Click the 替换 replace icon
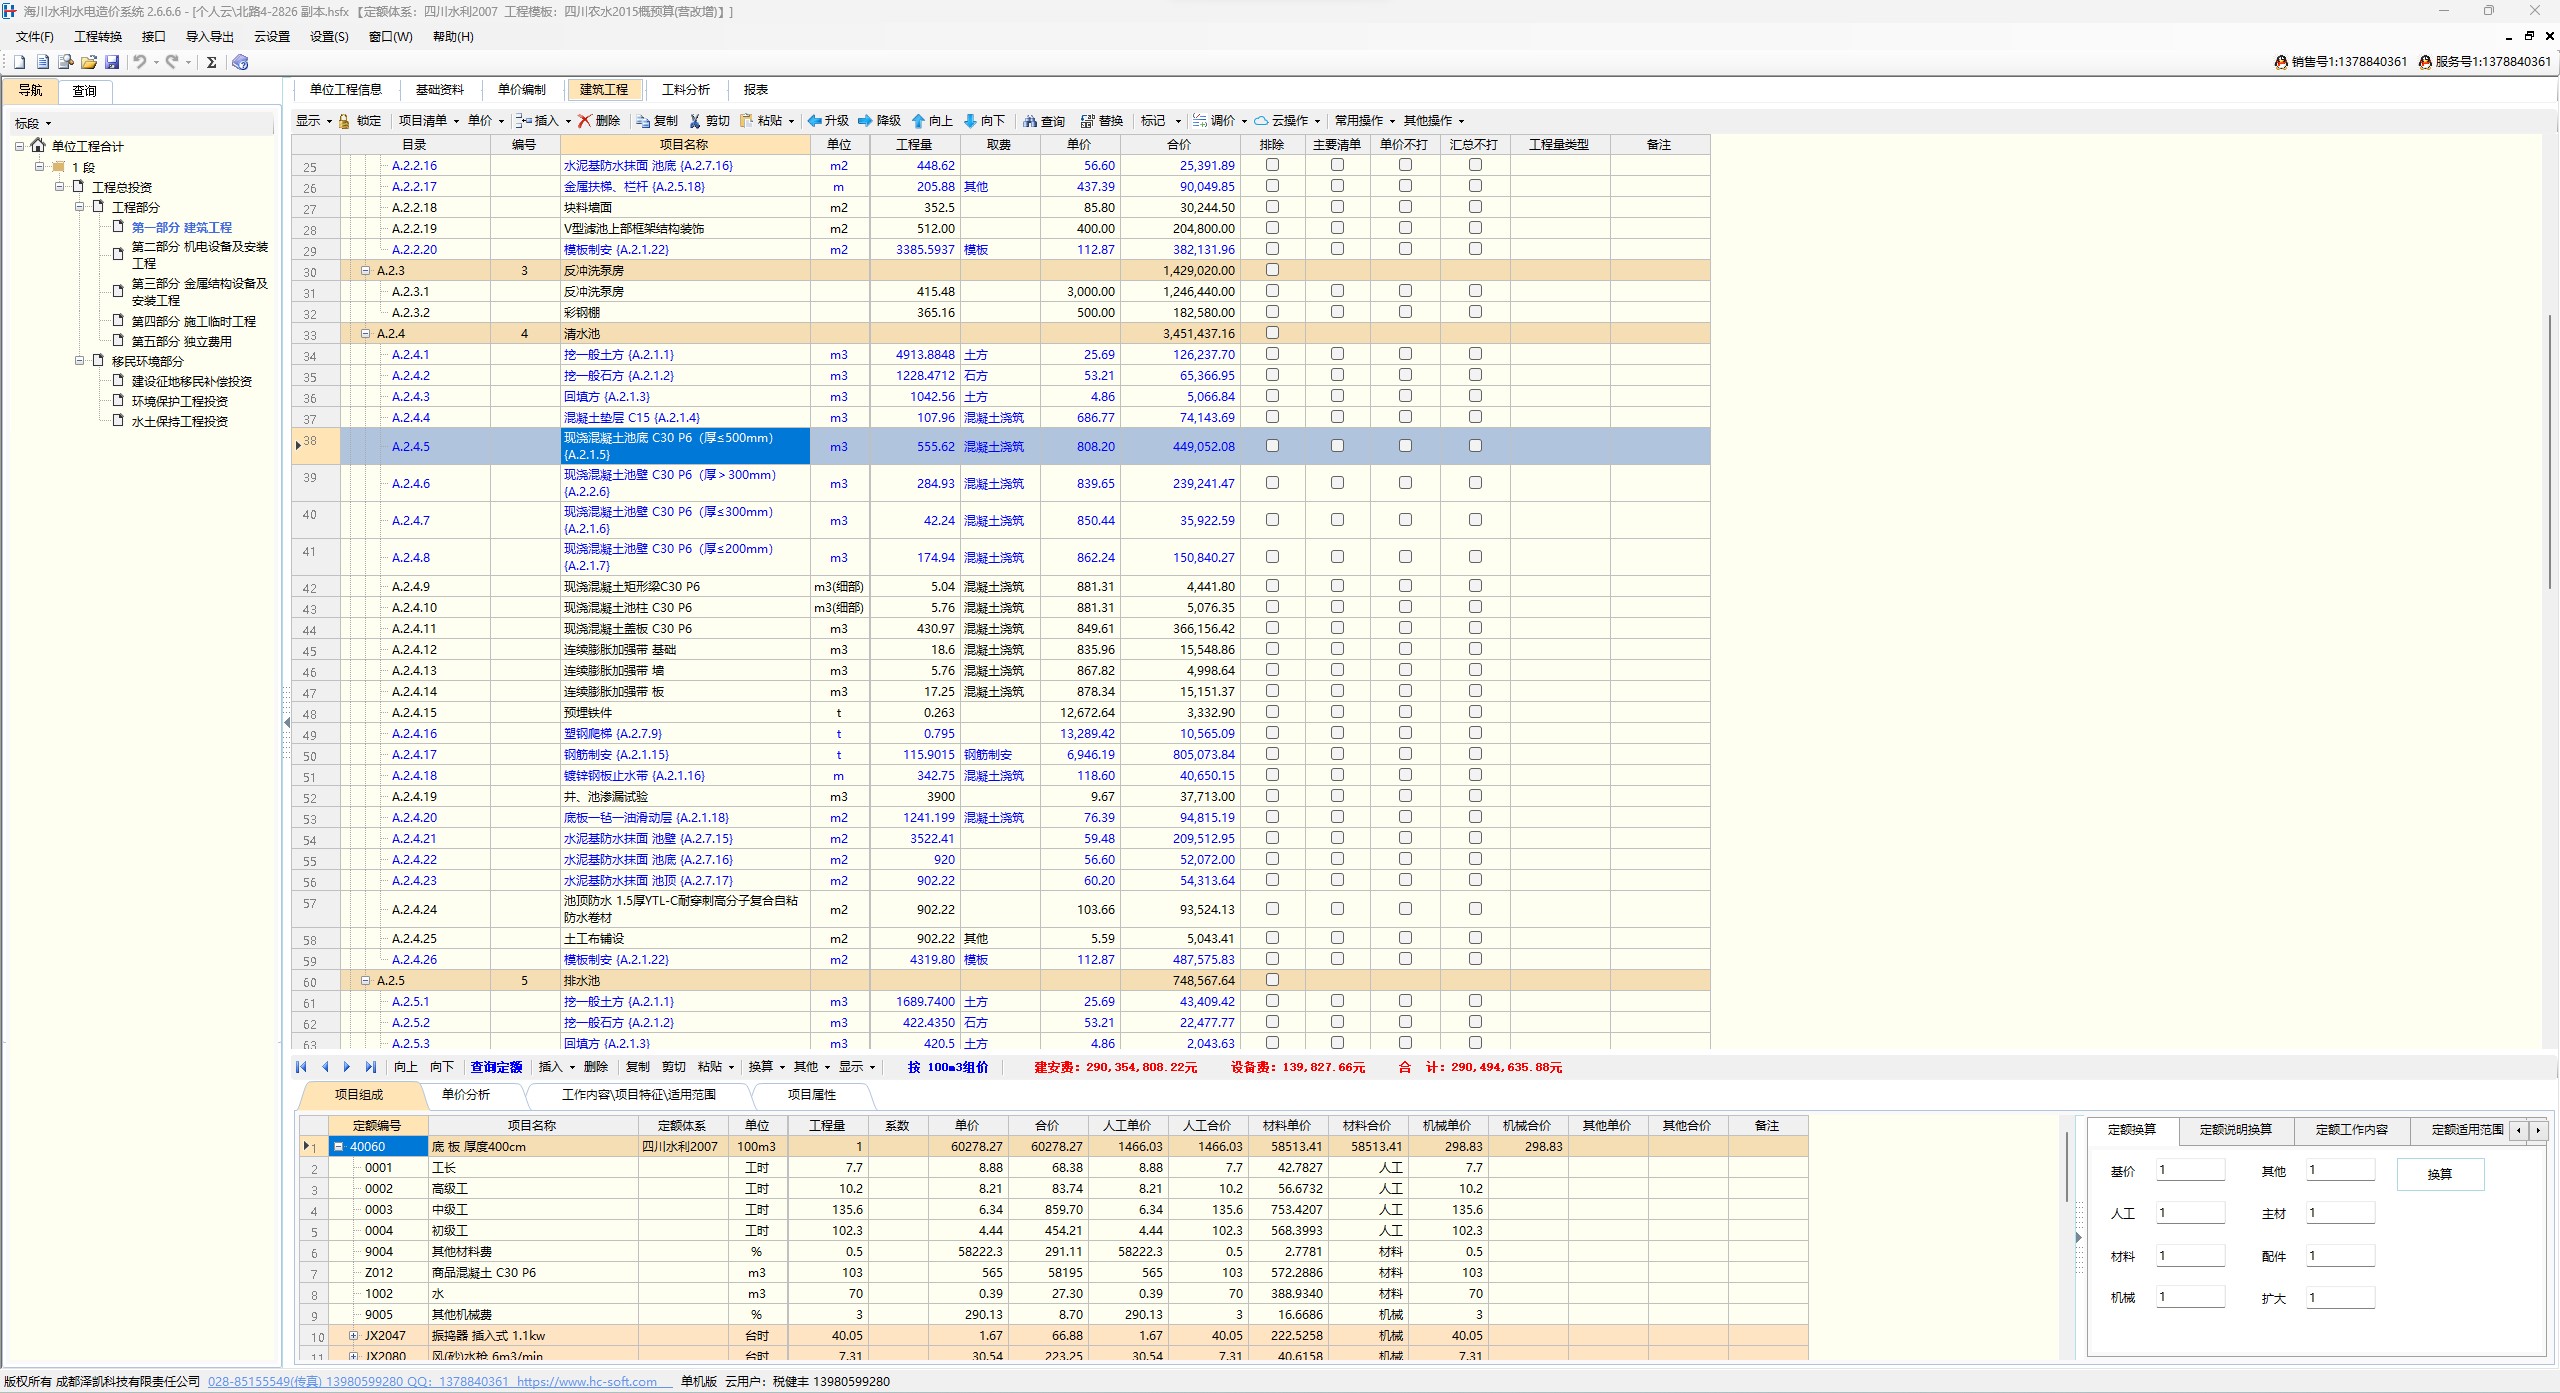 tap(1088, 121)
